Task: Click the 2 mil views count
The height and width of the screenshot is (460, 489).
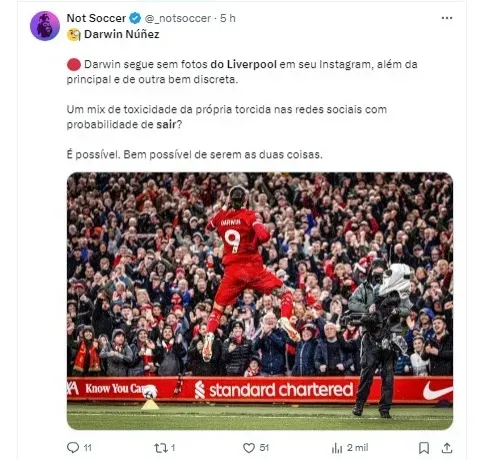Action: 357,448
